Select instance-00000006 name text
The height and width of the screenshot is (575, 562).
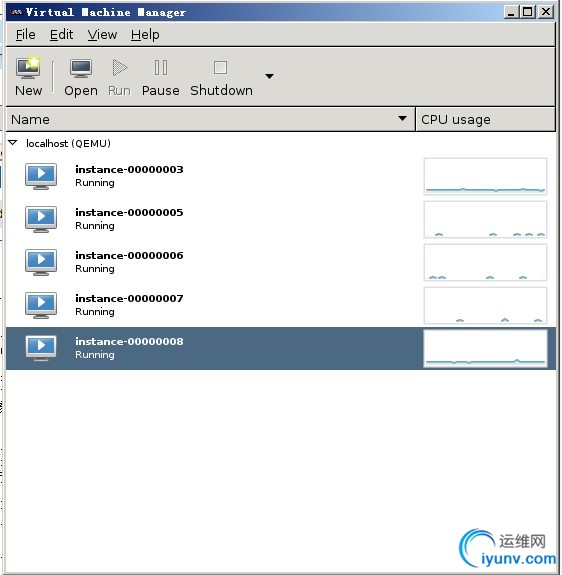pos(129,255)
